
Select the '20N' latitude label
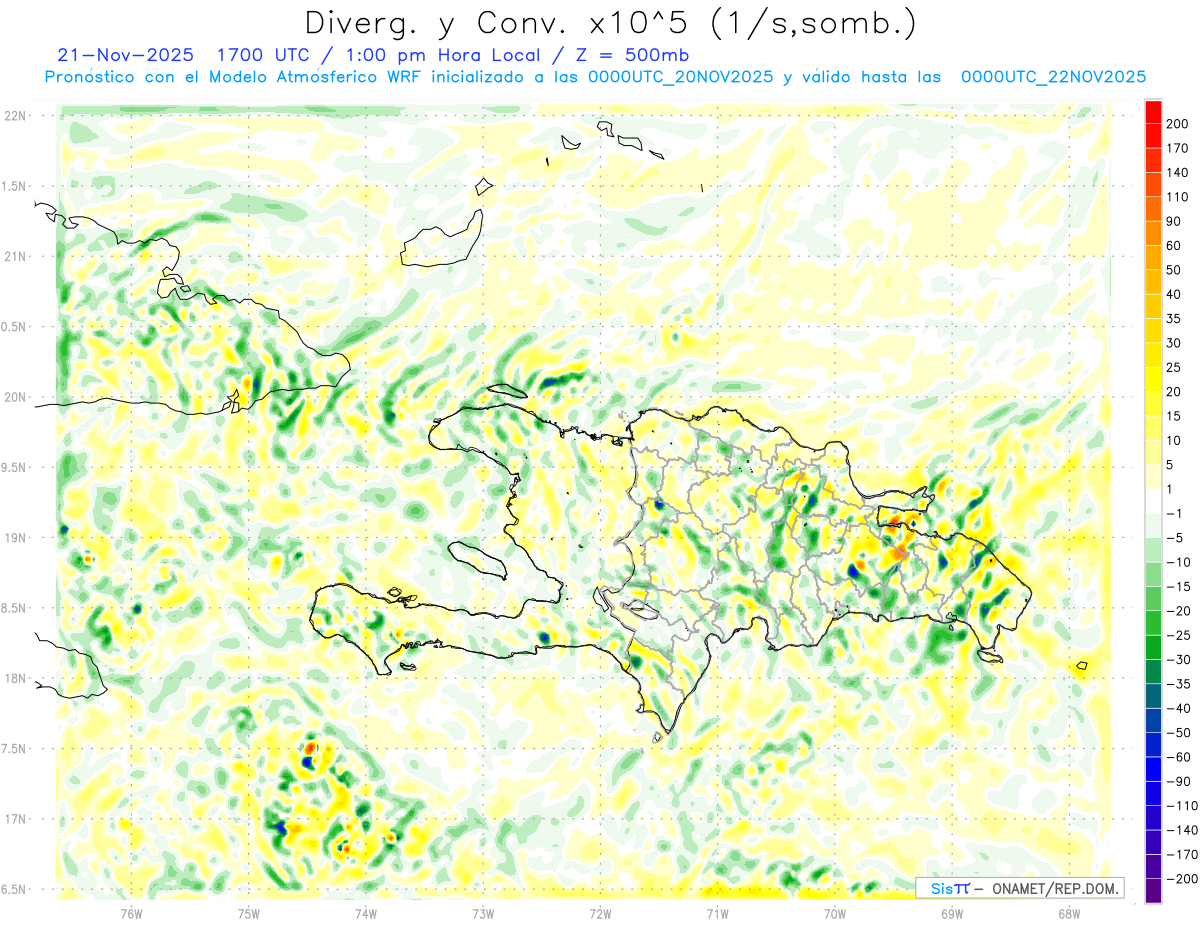14,397
